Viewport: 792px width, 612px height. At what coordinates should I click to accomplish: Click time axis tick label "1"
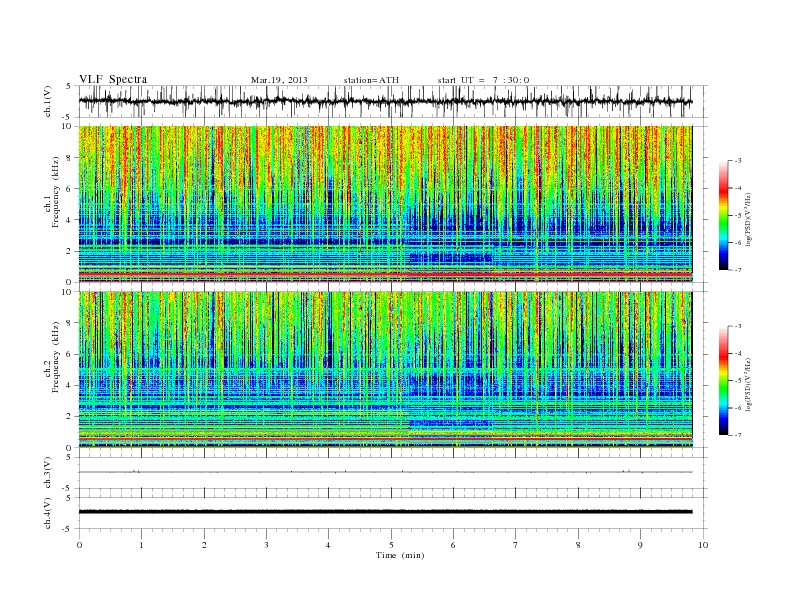pyautogui.click(x=141, y=545)
